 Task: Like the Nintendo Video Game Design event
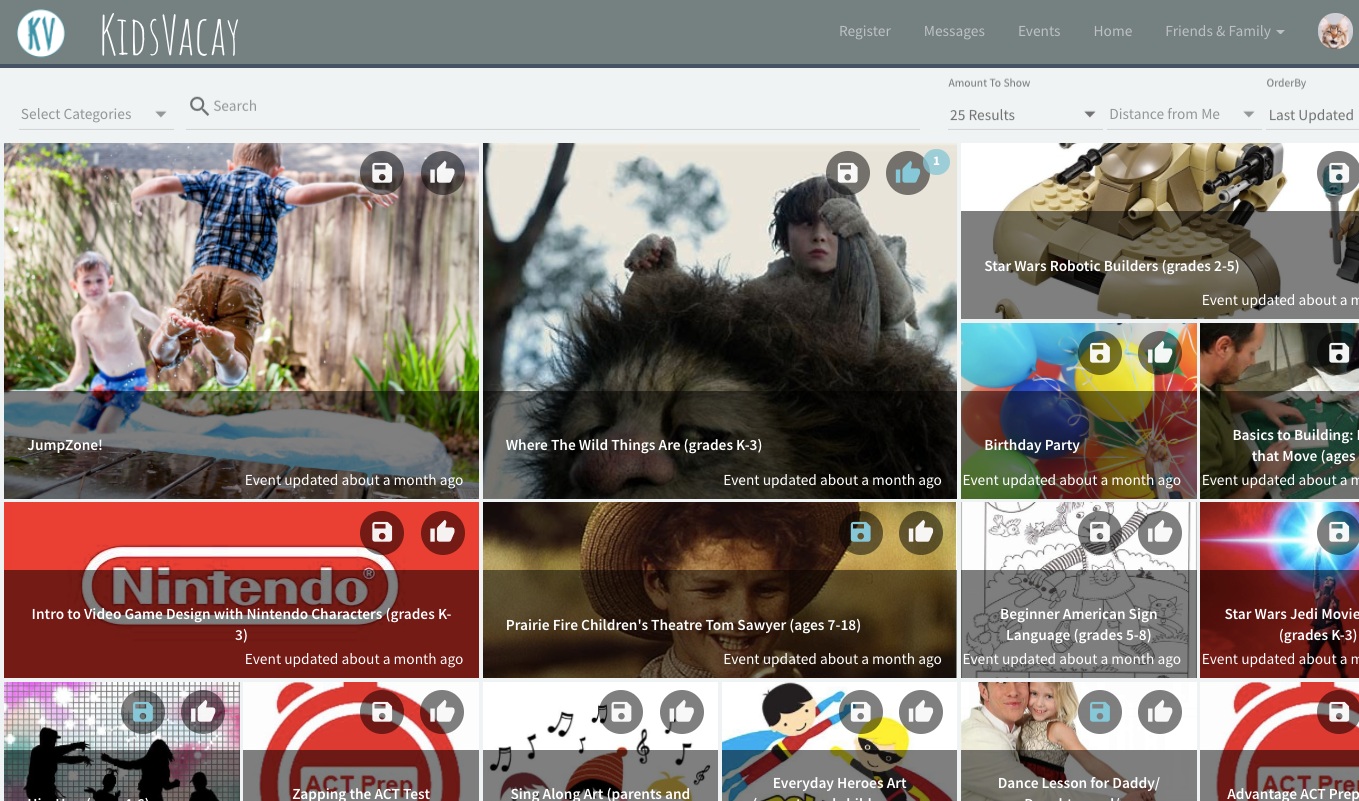[442, 533]
